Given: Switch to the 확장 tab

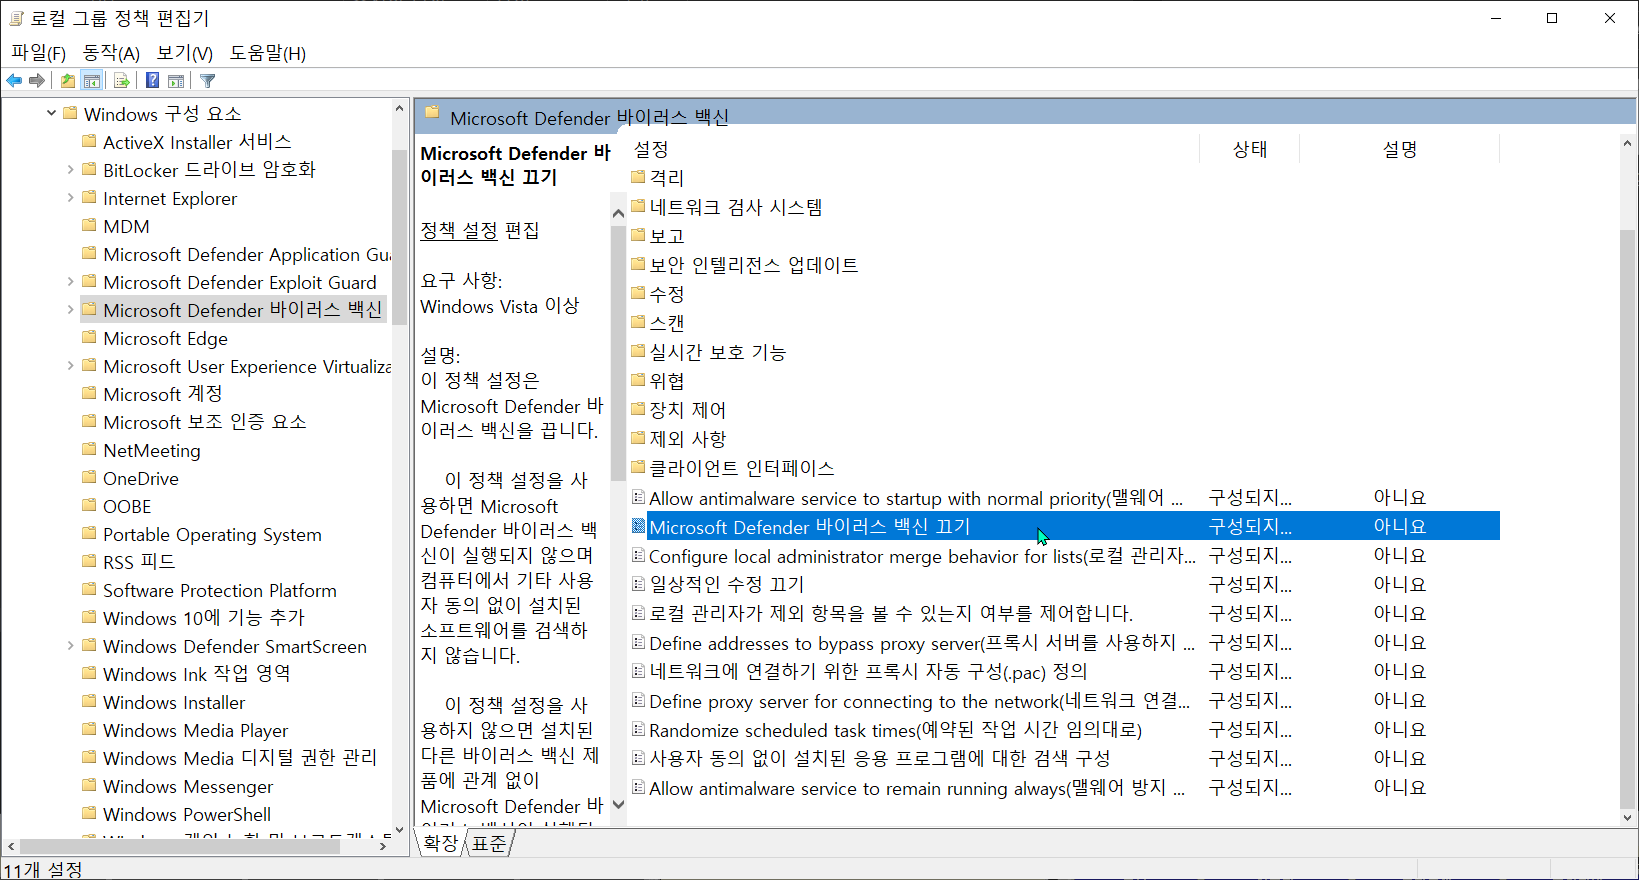Looking at the screenshot, I should click(x=440, y=843).
